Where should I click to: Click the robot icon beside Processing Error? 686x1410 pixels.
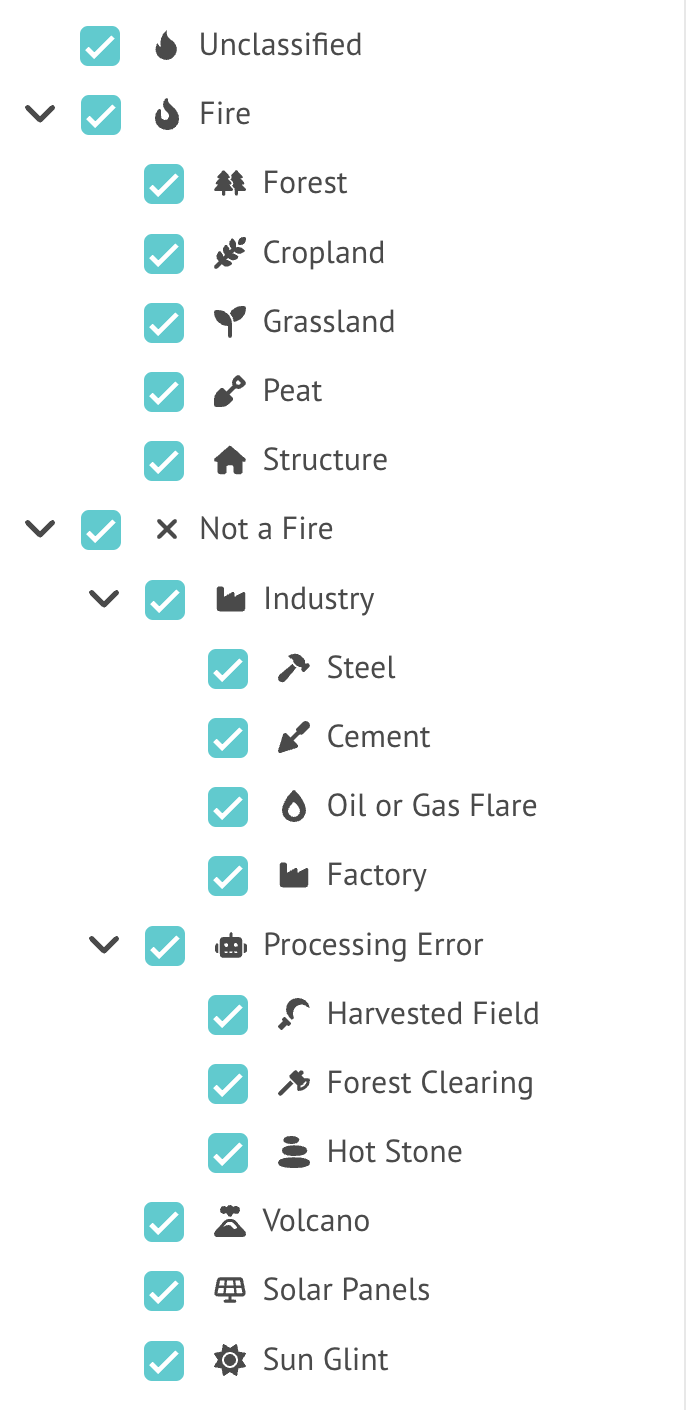[229, 944]
